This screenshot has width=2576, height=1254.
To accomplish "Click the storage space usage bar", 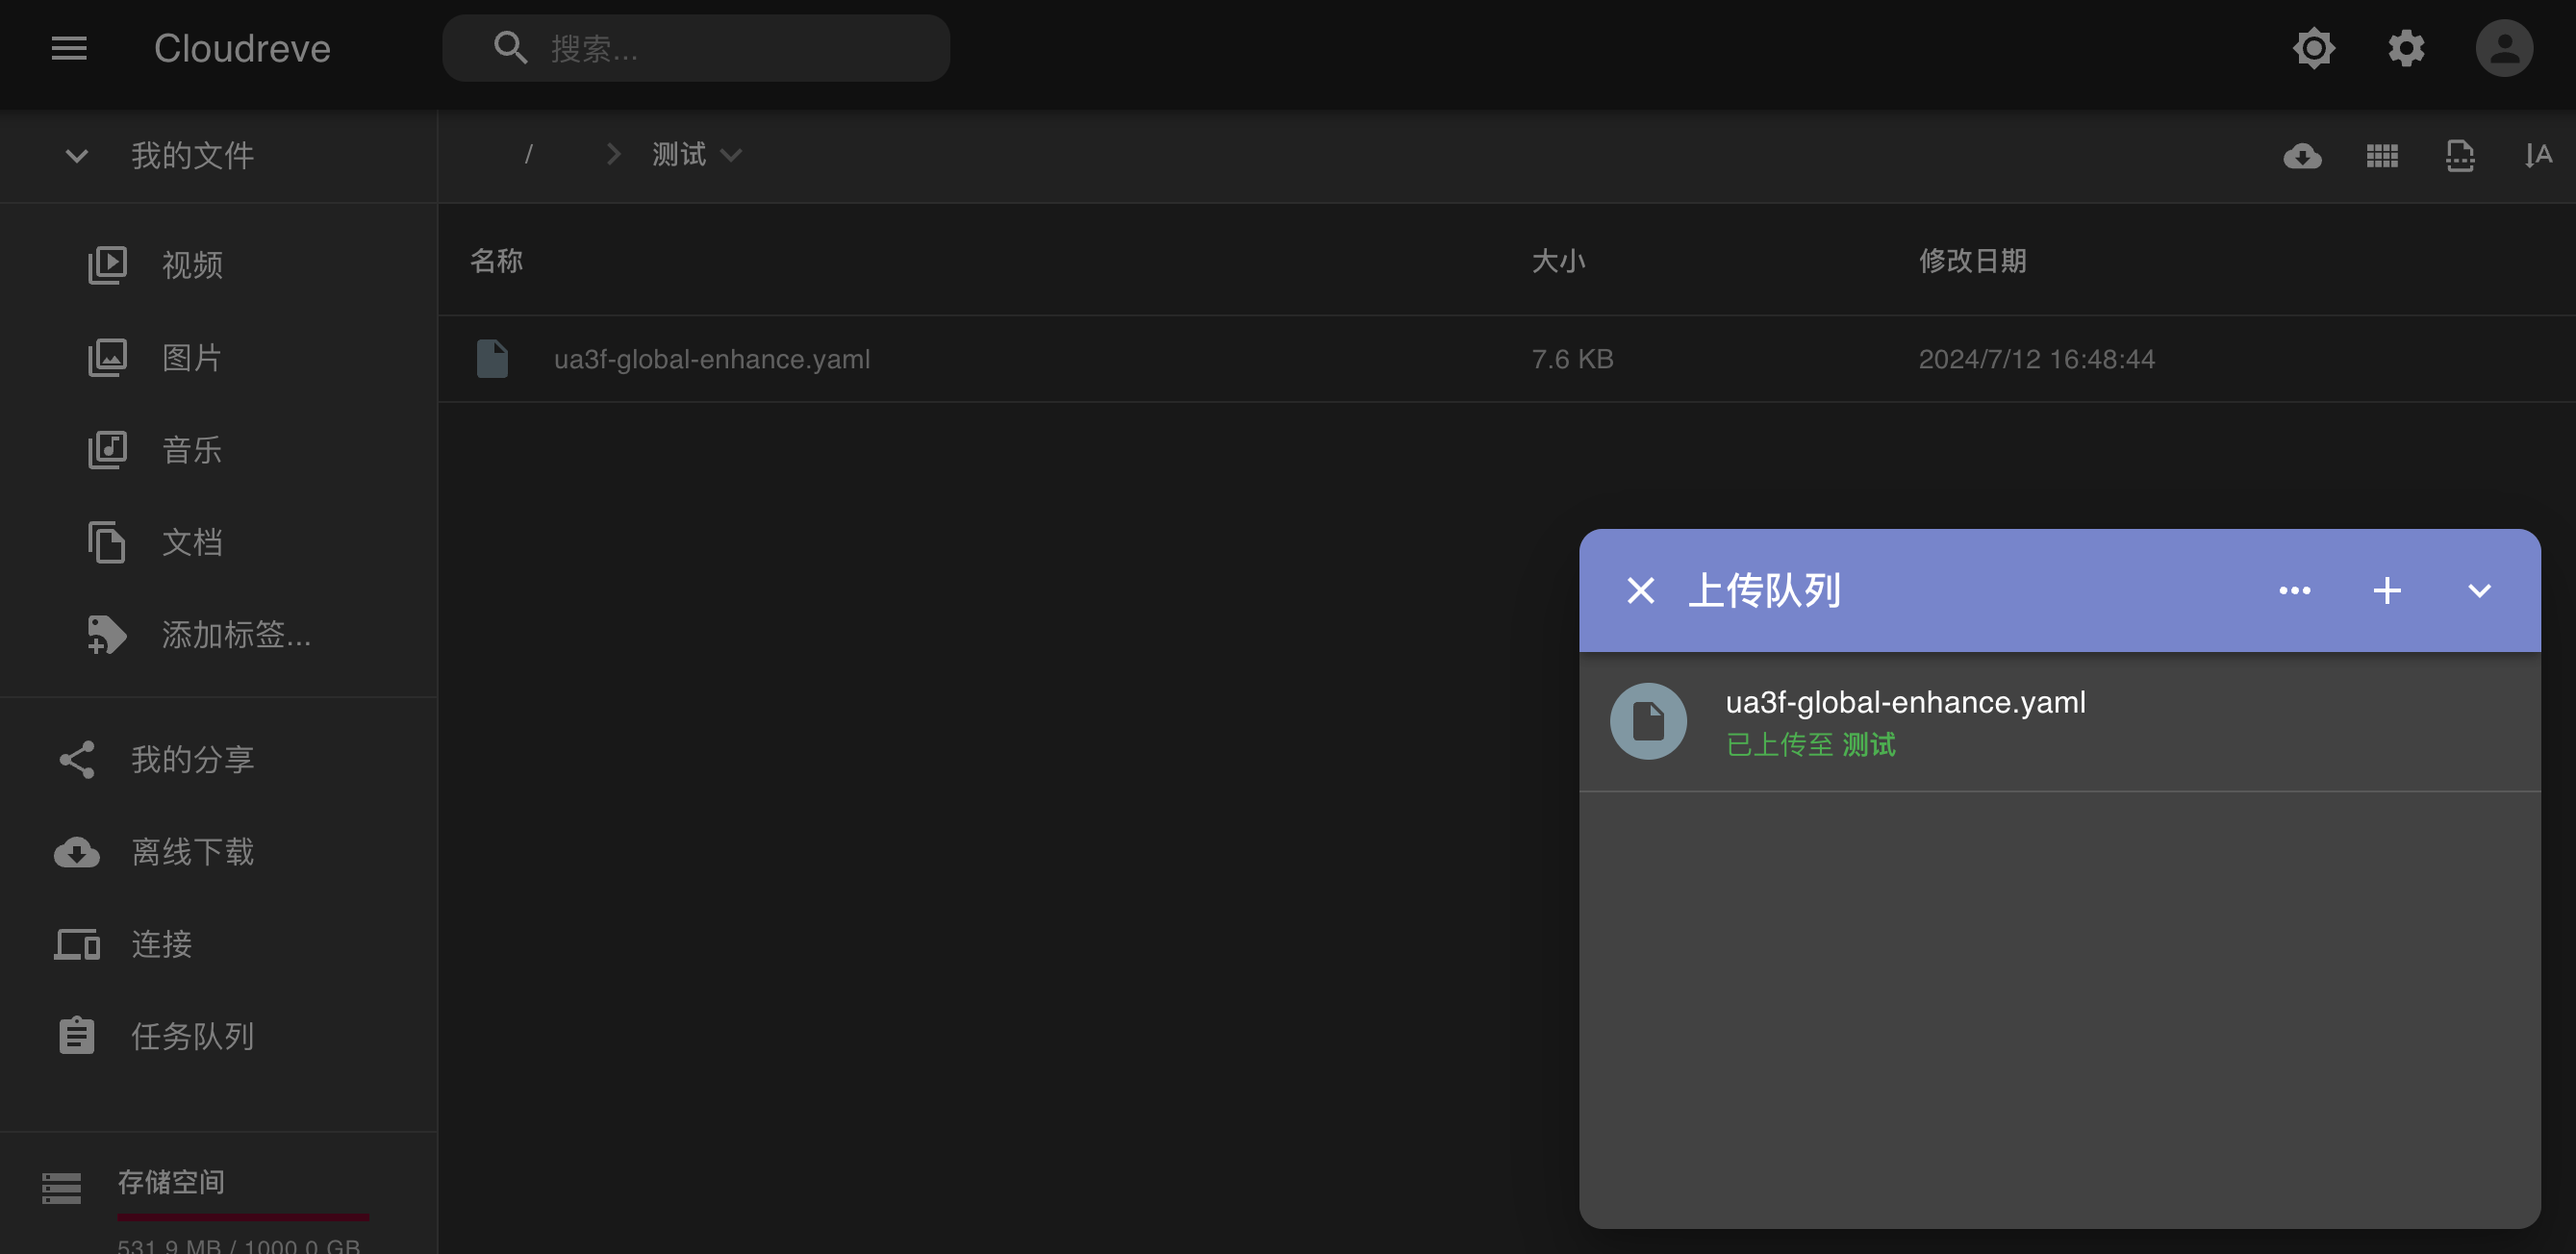I will tap(243, 1218).
